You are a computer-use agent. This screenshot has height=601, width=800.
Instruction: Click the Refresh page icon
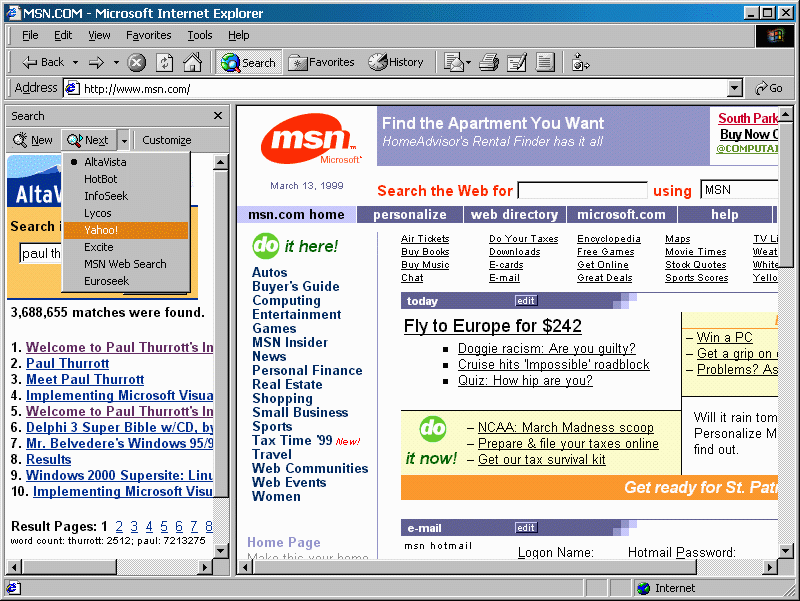click(x=165, y=62)
